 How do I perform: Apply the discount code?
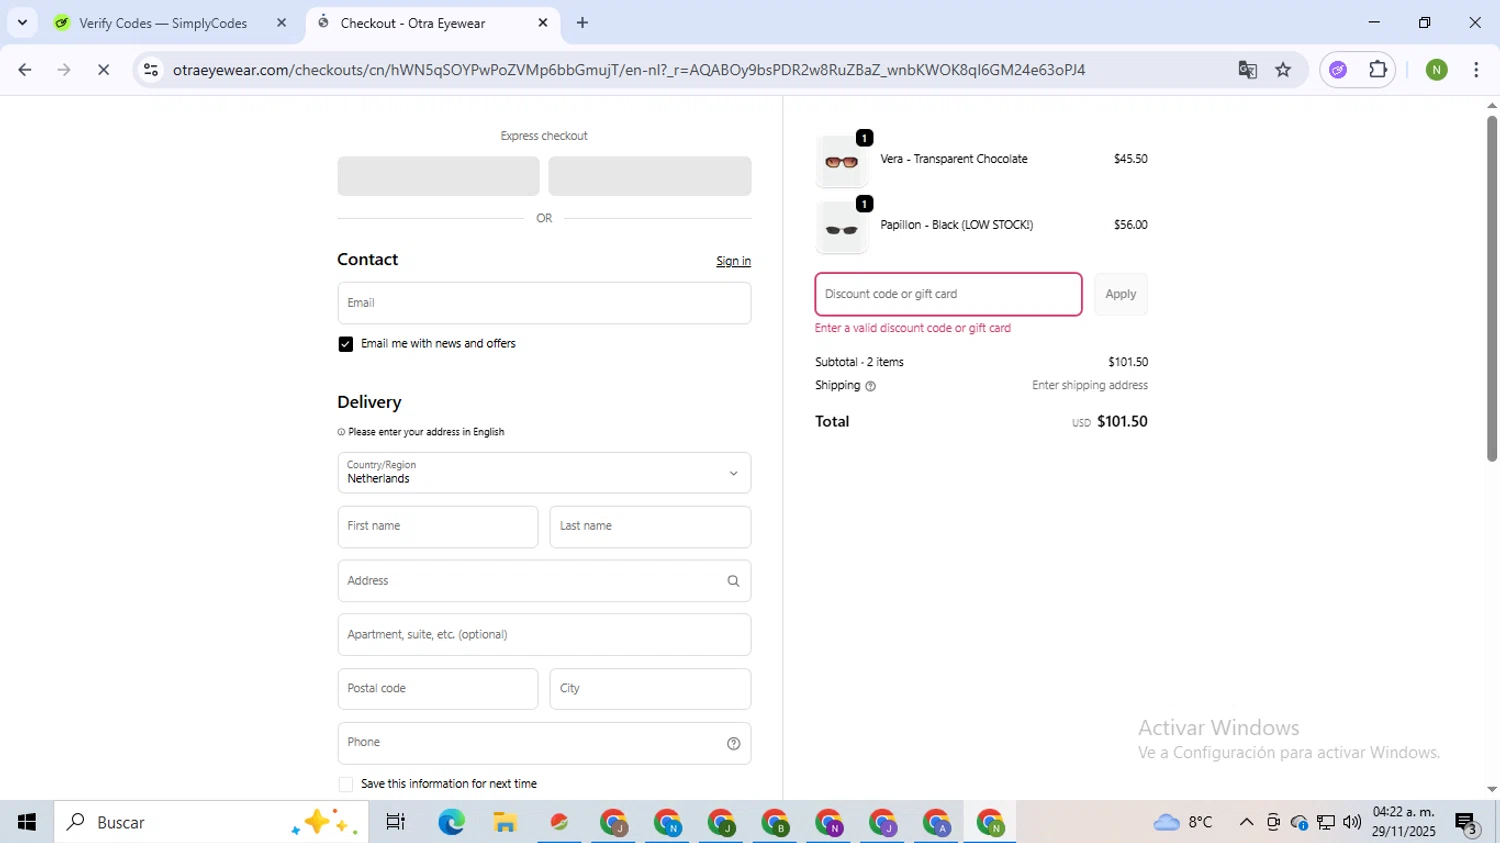(x=1121, y=294)
